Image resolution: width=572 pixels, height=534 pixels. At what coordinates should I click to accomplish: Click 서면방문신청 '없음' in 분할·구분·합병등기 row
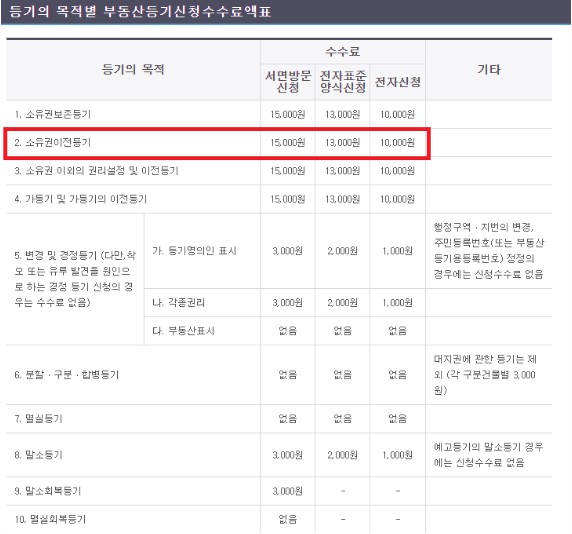click(x=288, y=375)
